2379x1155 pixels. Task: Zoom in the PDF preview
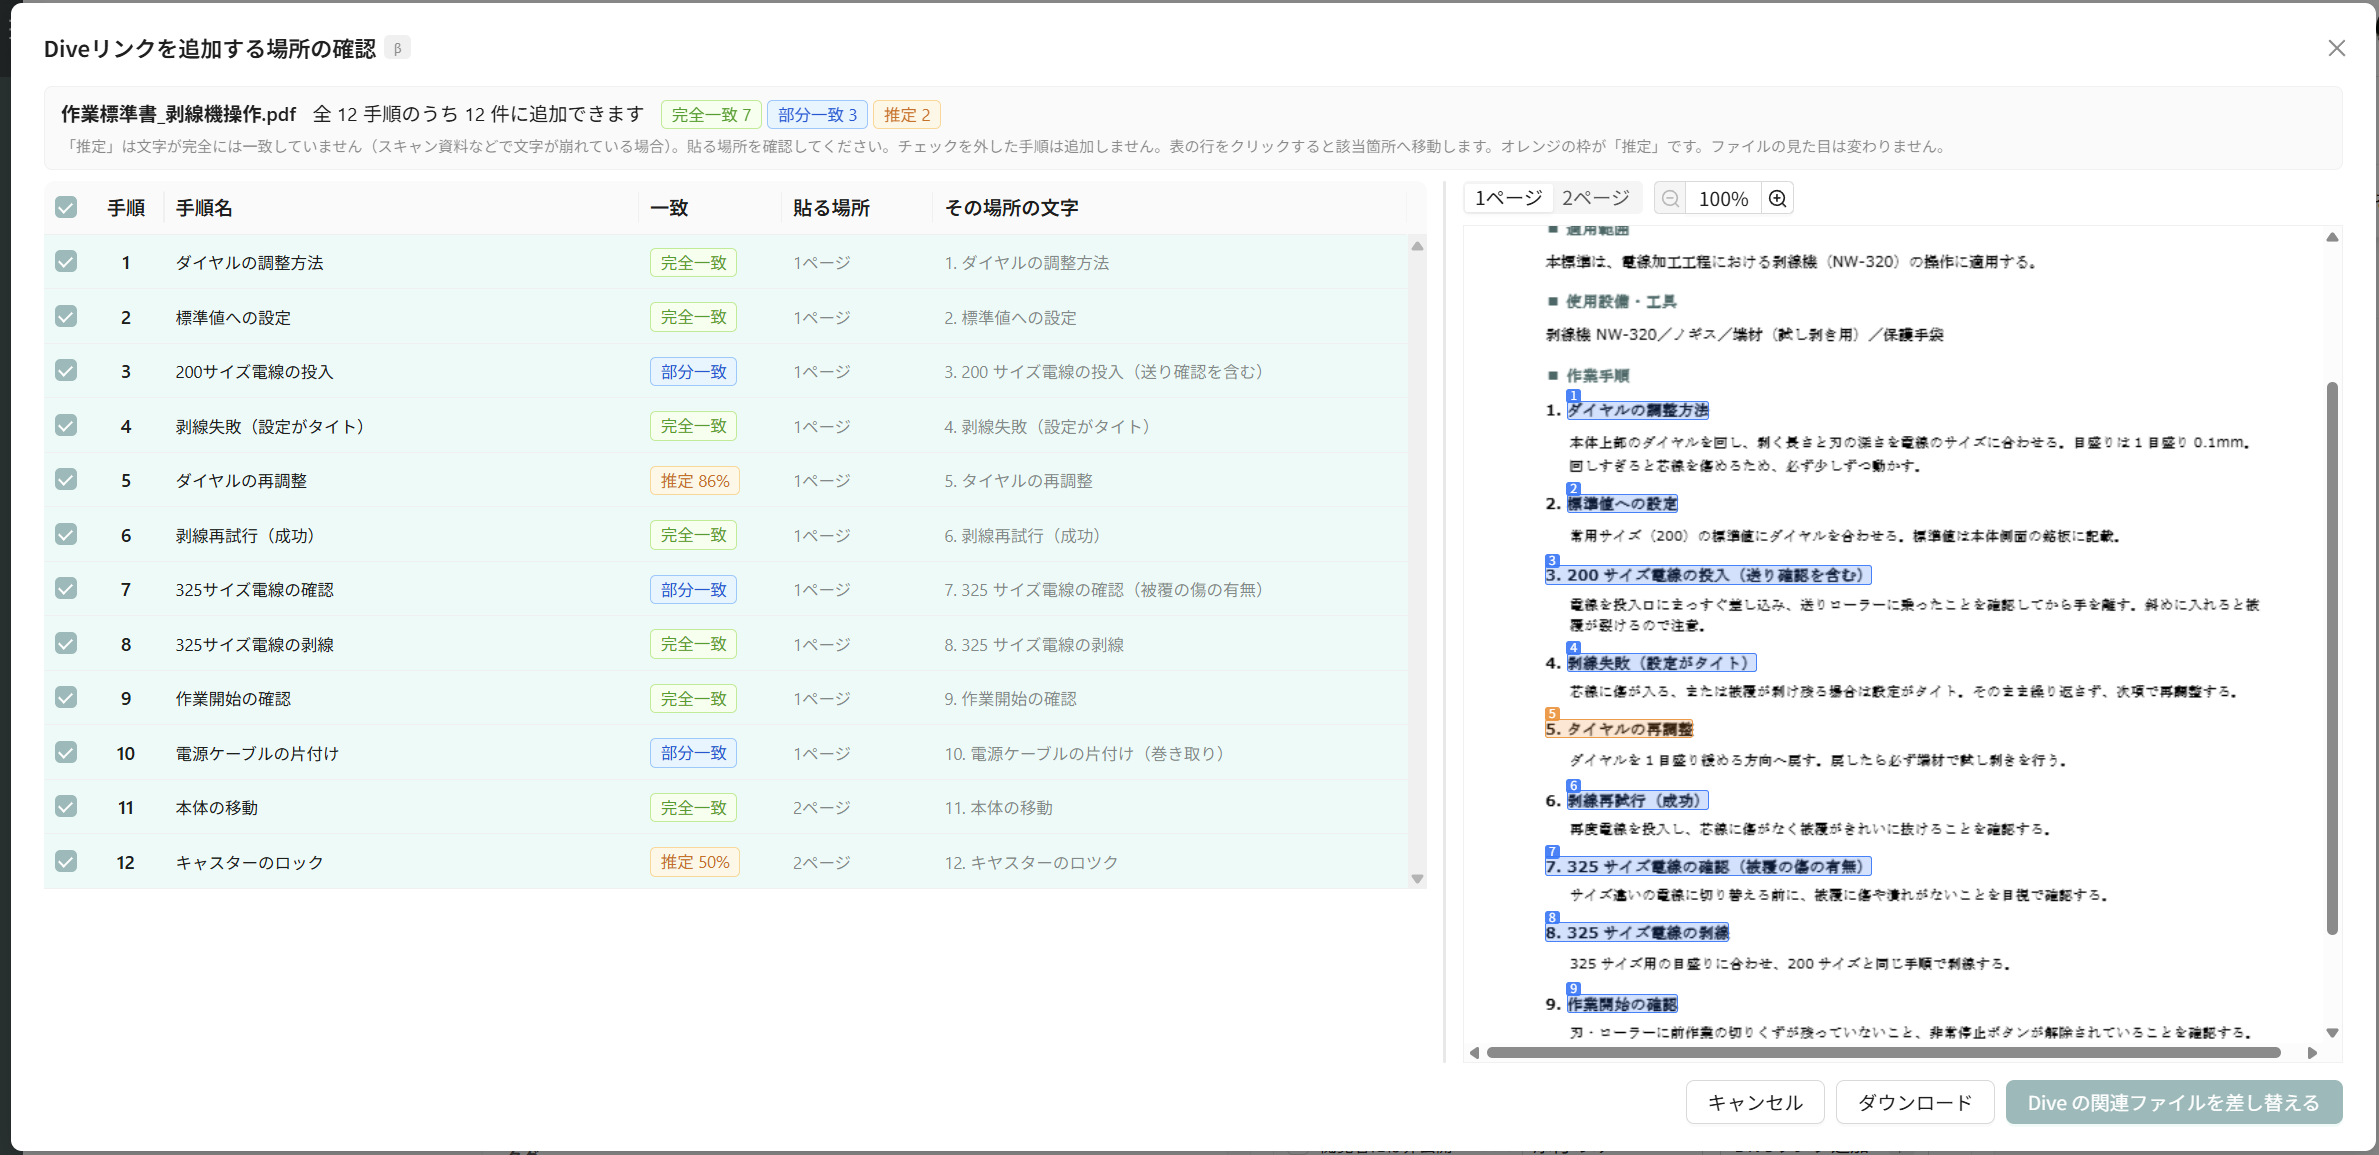tap(1777, 198)
